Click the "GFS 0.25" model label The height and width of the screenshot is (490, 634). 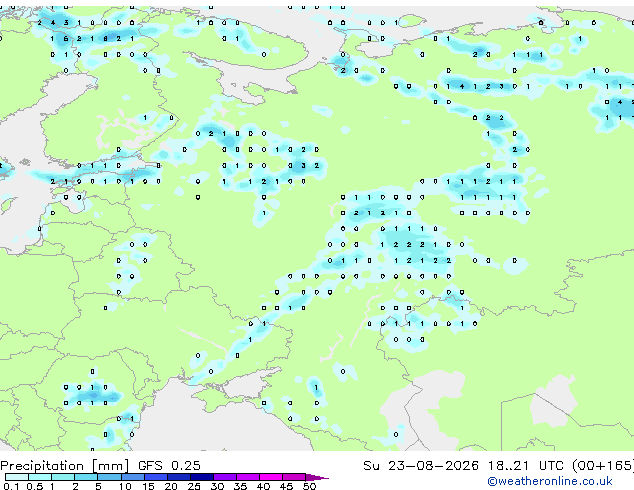click(169, 466)
